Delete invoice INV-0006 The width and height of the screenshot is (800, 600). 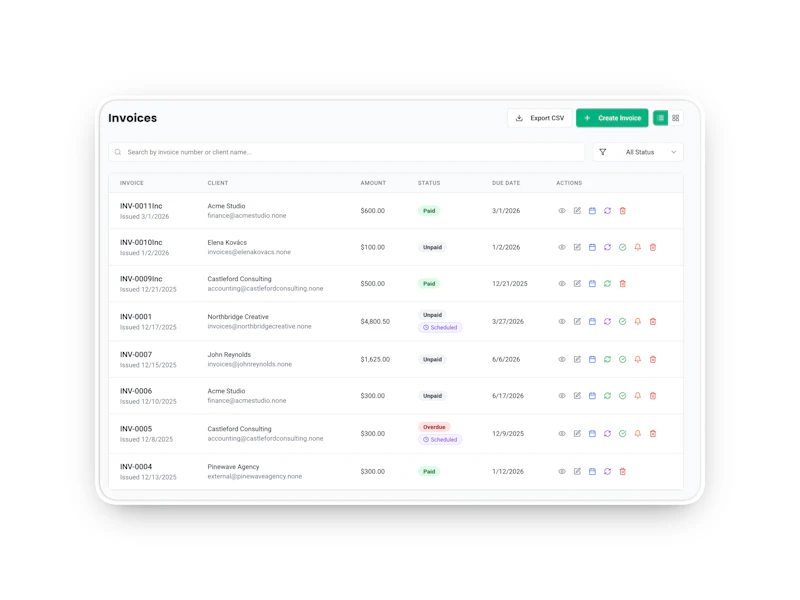pos(653,396)
